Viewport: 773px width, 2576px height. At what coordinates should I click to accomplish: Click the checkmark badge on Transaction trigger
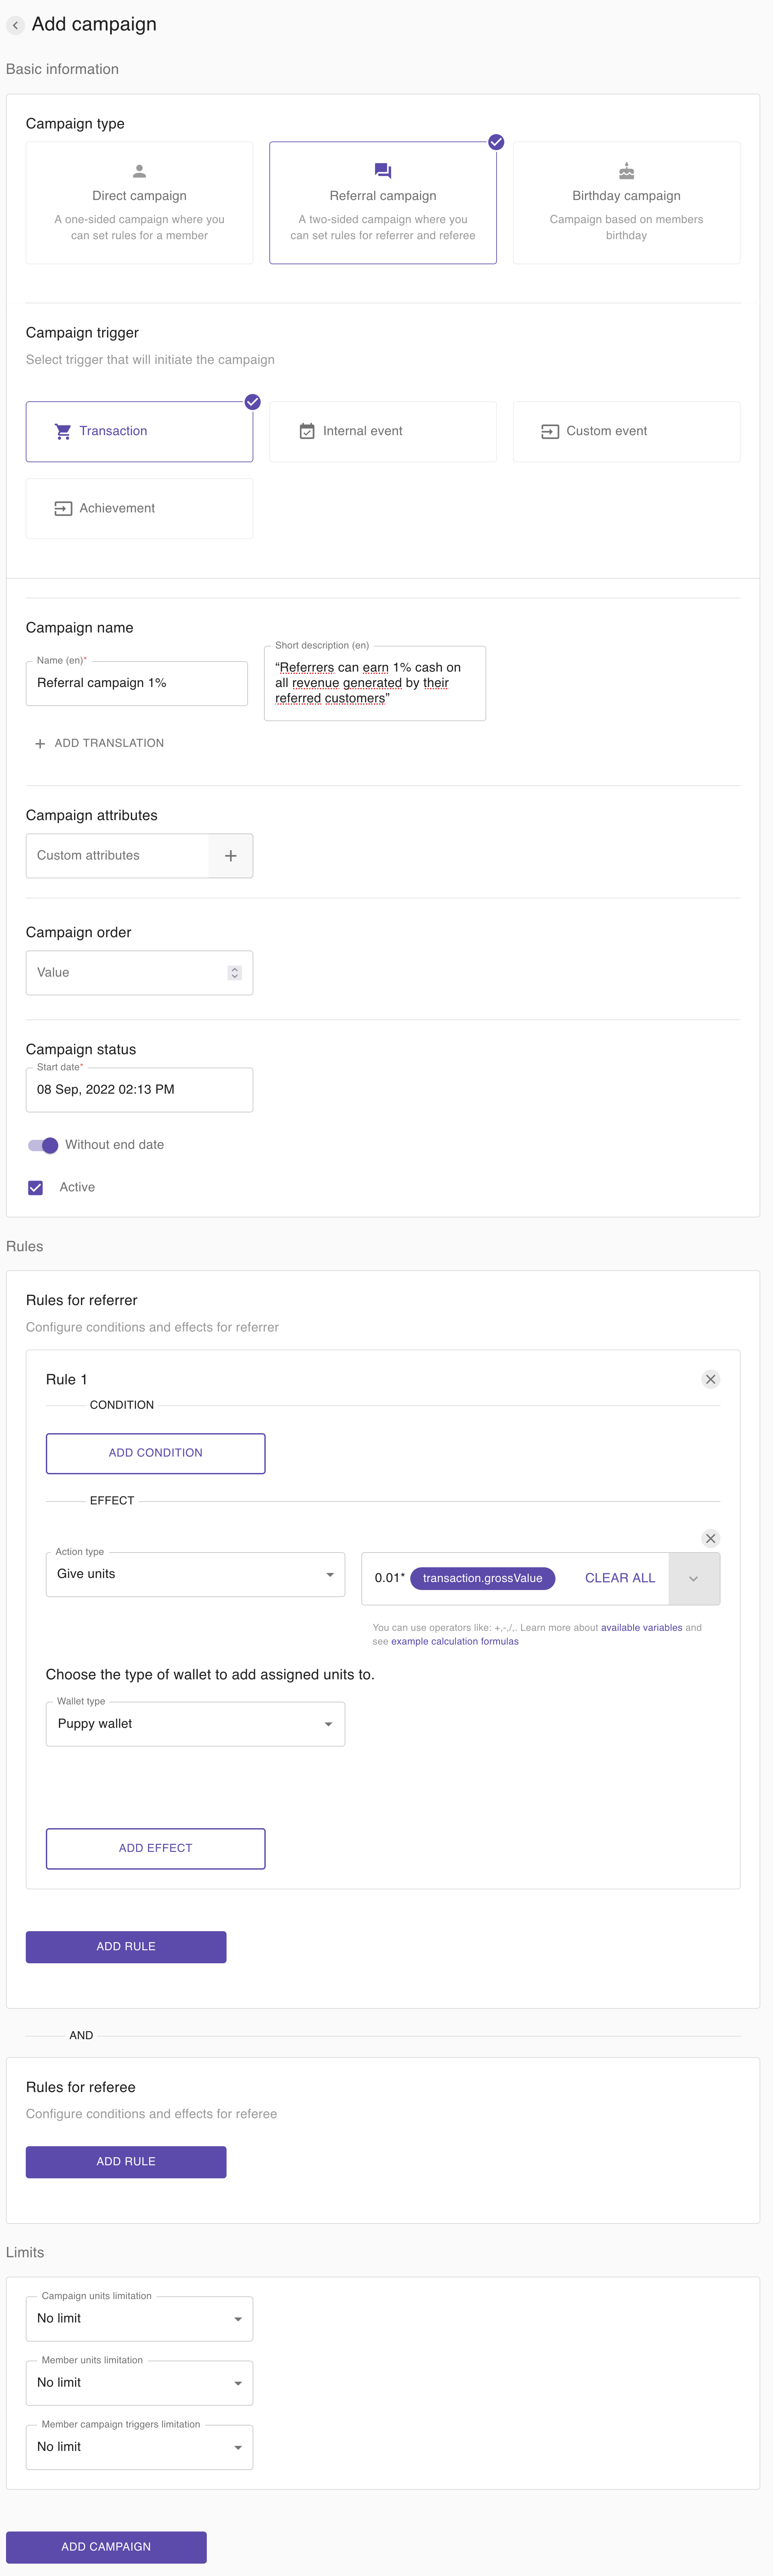coord(253,402)
